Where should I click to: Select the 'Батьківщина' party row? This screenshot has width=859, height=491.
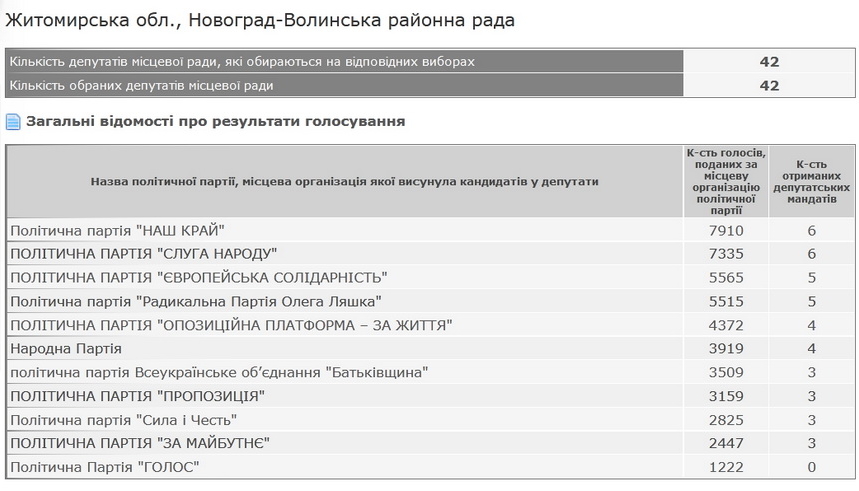tap(219, 372)
